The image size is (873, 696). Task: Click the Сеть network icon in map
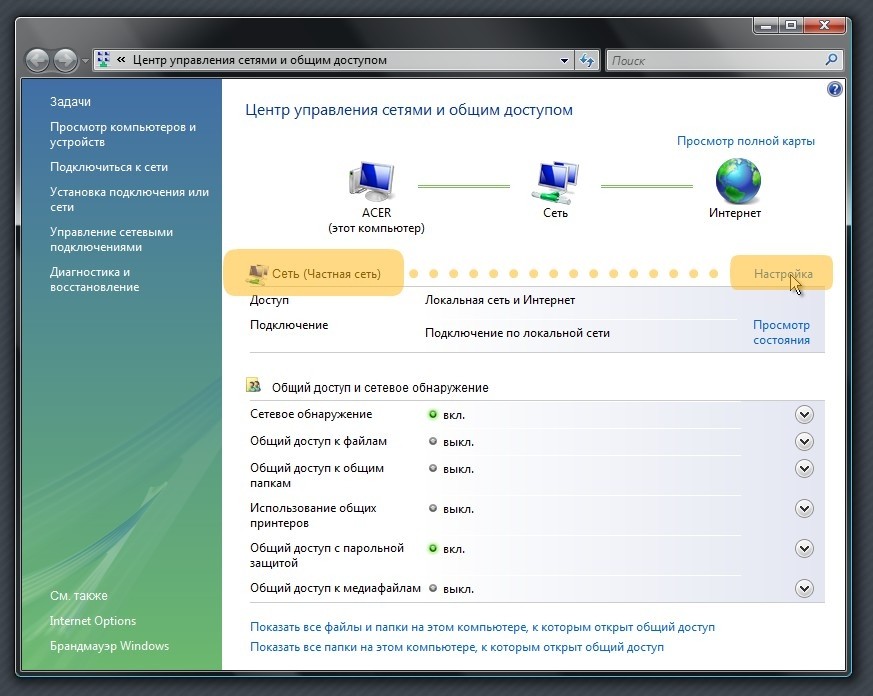555,182
